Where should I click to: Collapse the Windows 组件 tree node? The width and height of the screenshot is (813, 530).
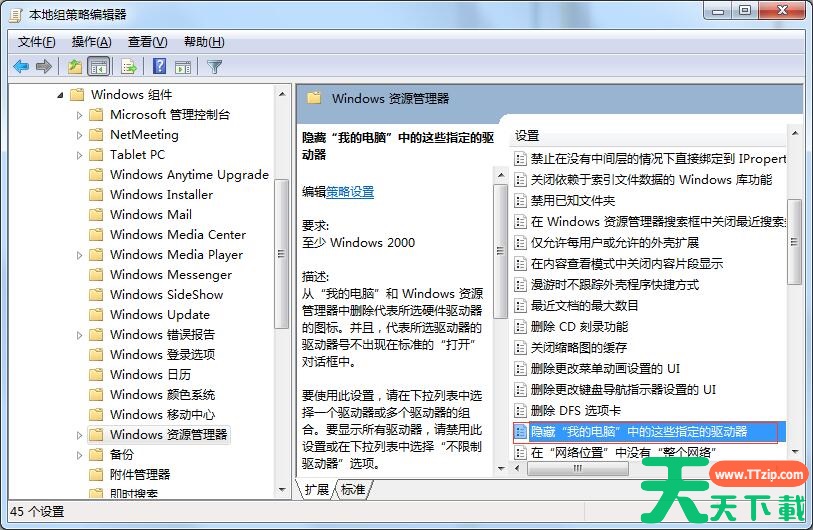click(60, 95)
